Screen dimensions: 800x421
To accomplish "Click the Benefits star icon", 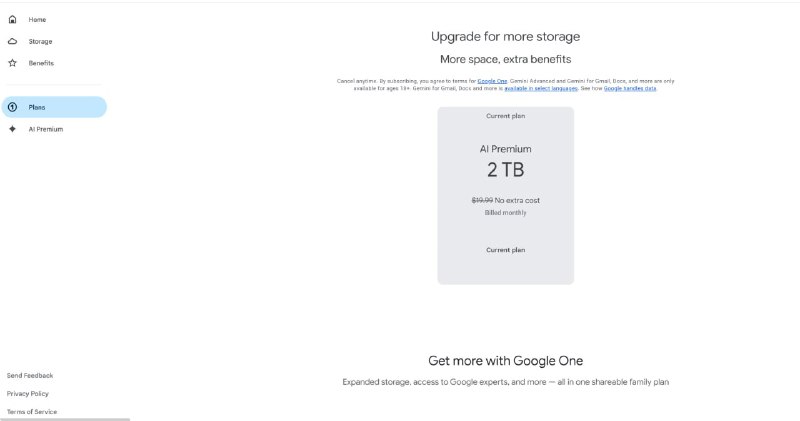I will coord(12,63).
